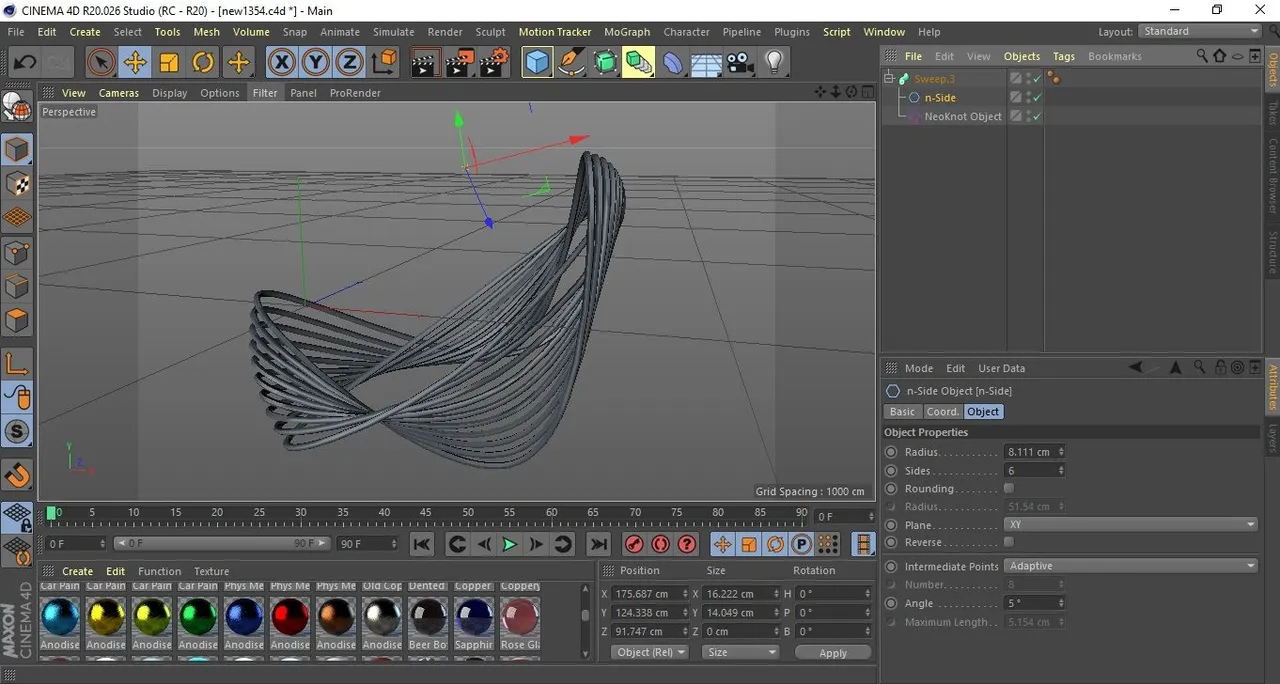Select the blue Phys Me material sphere

click(x=244, y=617)
